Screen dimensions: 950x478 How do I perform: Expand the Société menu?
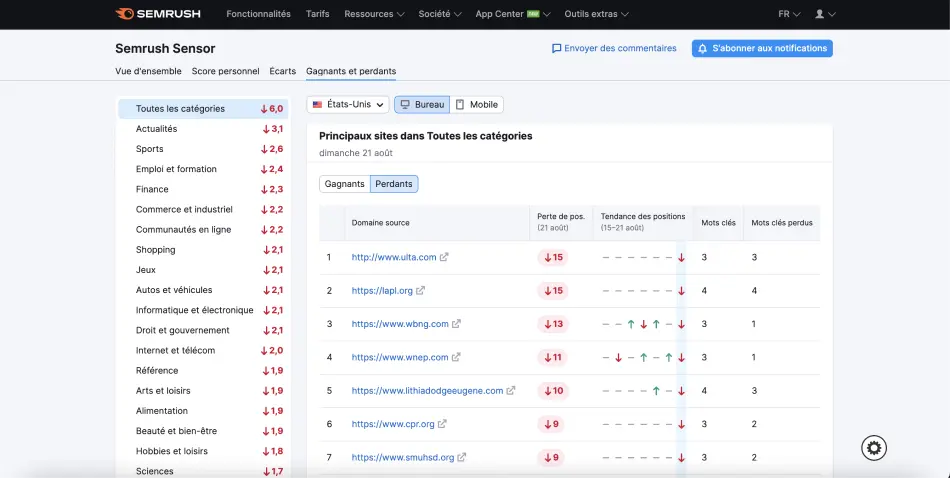coord(440,14)
